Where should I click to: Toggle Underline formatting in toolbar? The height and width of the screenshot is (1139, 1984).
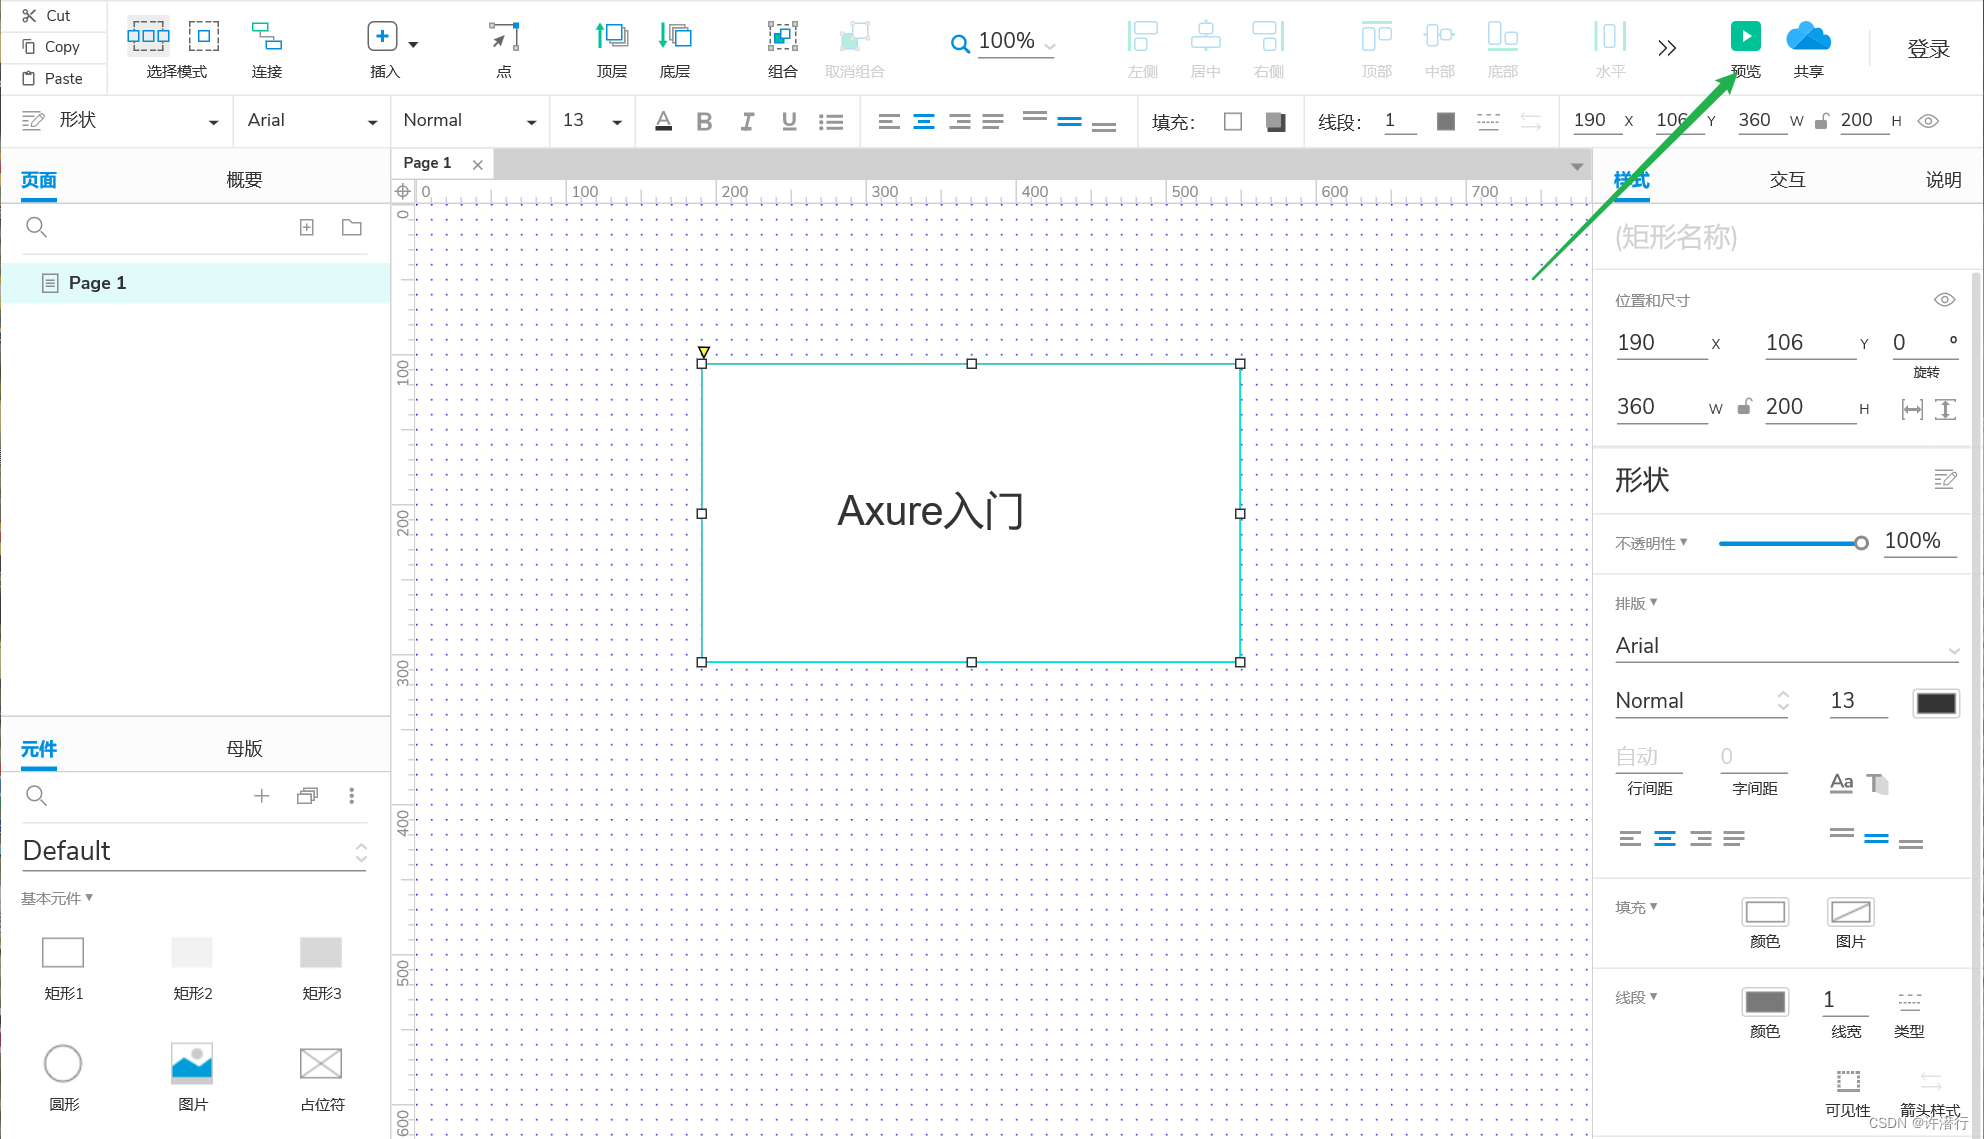pyautogui.click(x=789, y=121)
